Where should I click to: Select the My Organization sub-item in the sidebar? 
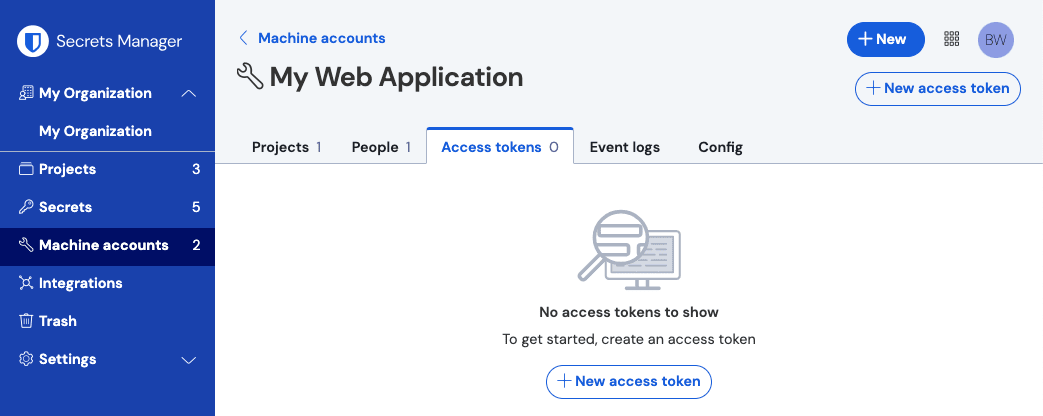coord(95,131)
